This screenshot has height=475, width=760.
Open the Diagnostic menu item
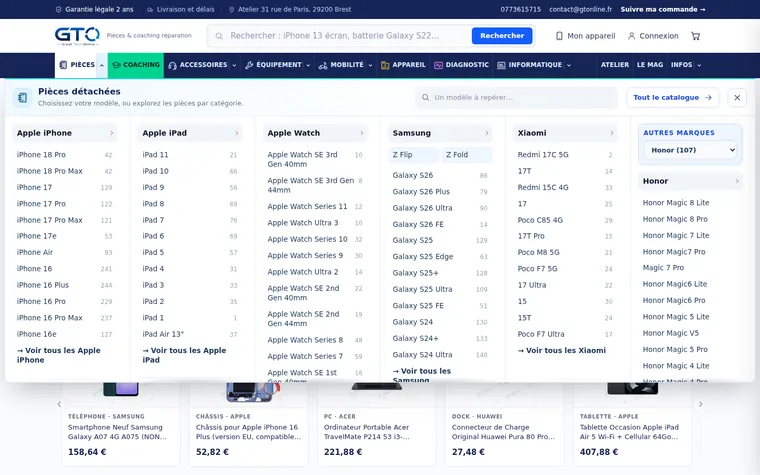[461, 65]
